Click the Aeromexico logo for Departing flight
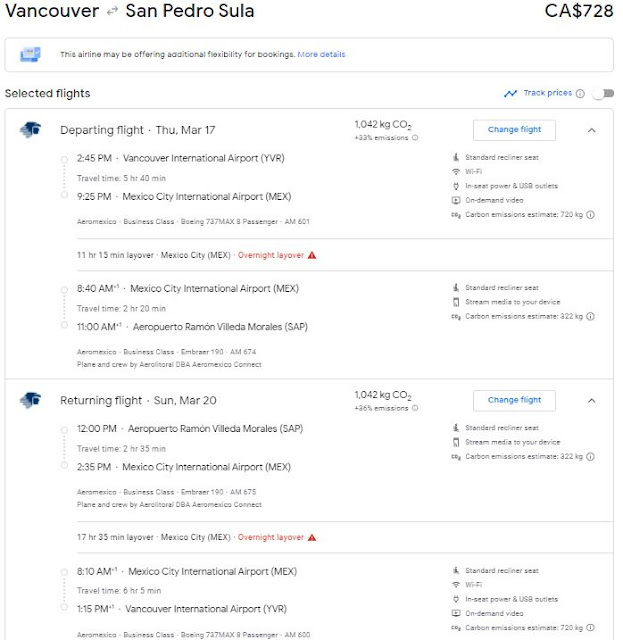The height and width of the screenshot is (640, 623). tap(31, 130)
